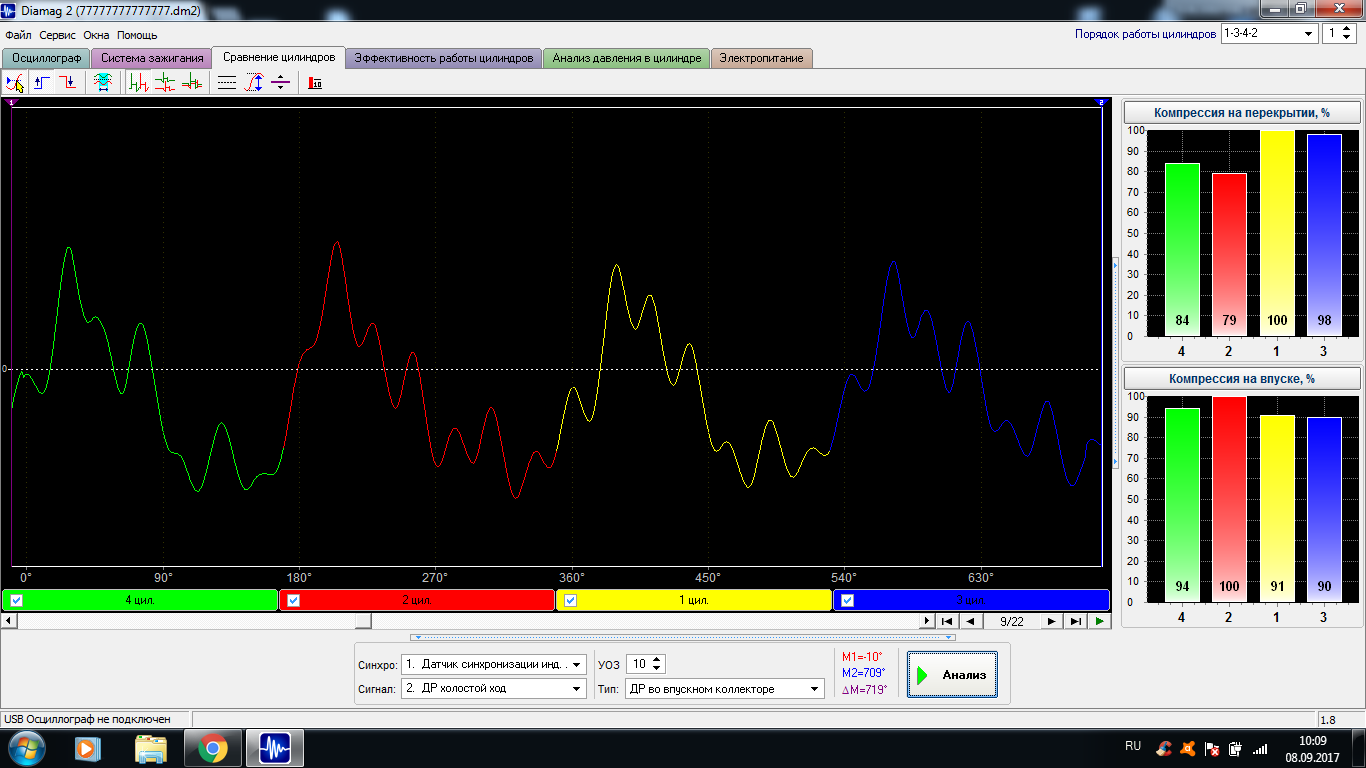This screenshot has height=768, width=1366.
Task: Switch to Анализ давления в цилиндре tab
Action: pos(627,58)
